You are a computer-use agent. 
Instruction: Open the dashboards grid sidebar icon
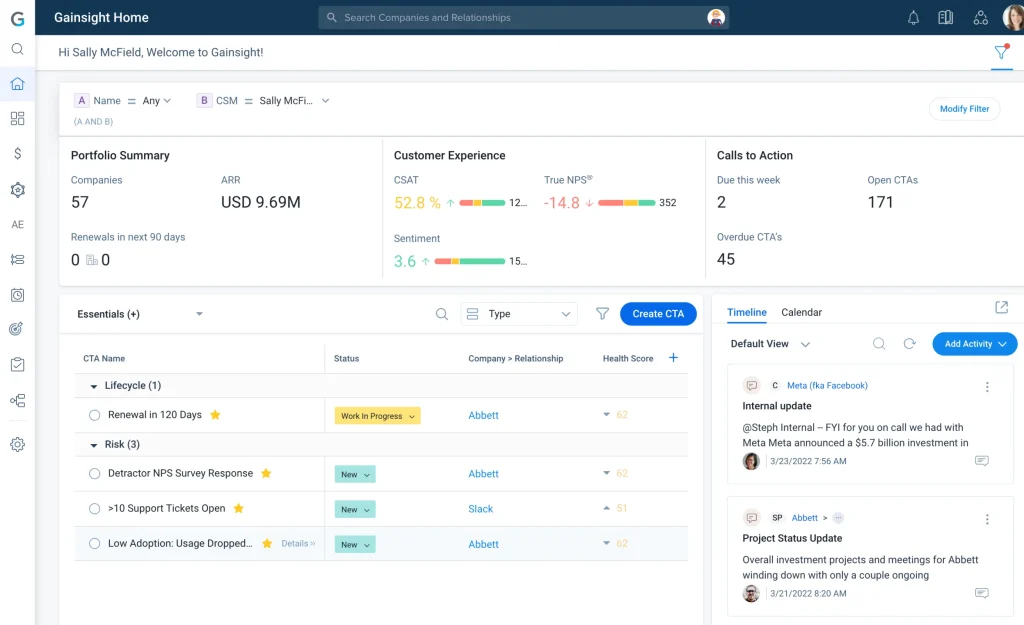18,118
